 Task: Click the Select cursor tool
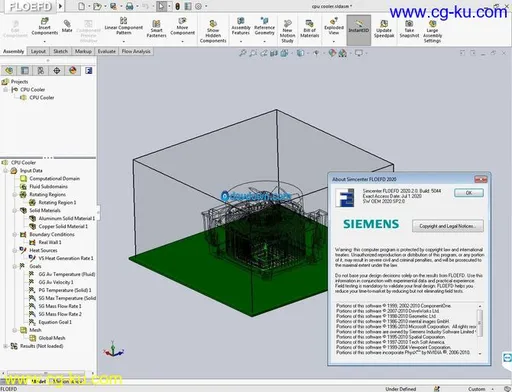[x=161, y=6]
